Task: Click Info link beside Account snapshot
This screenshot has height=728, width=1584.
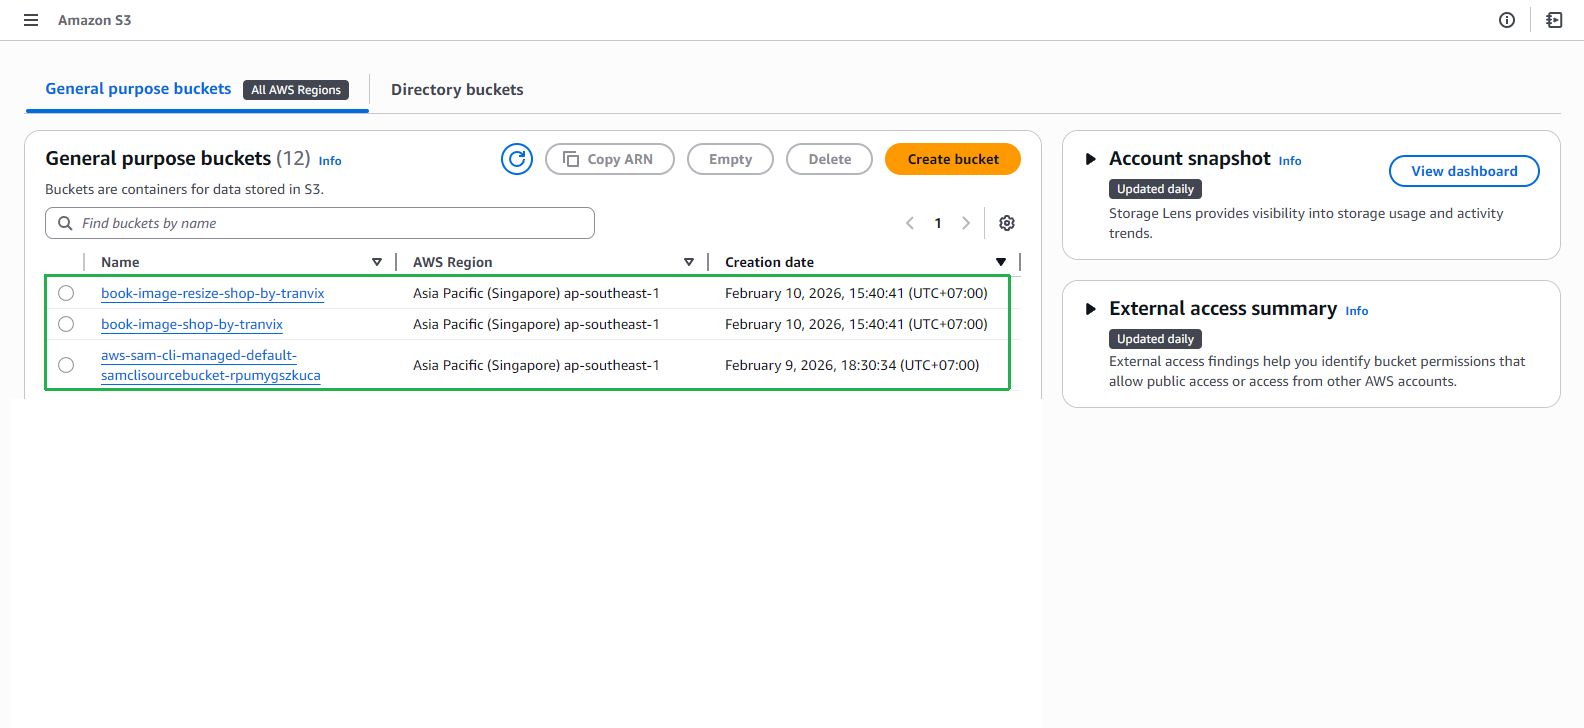Action: pyautogui.click(x=1290, y=161)
